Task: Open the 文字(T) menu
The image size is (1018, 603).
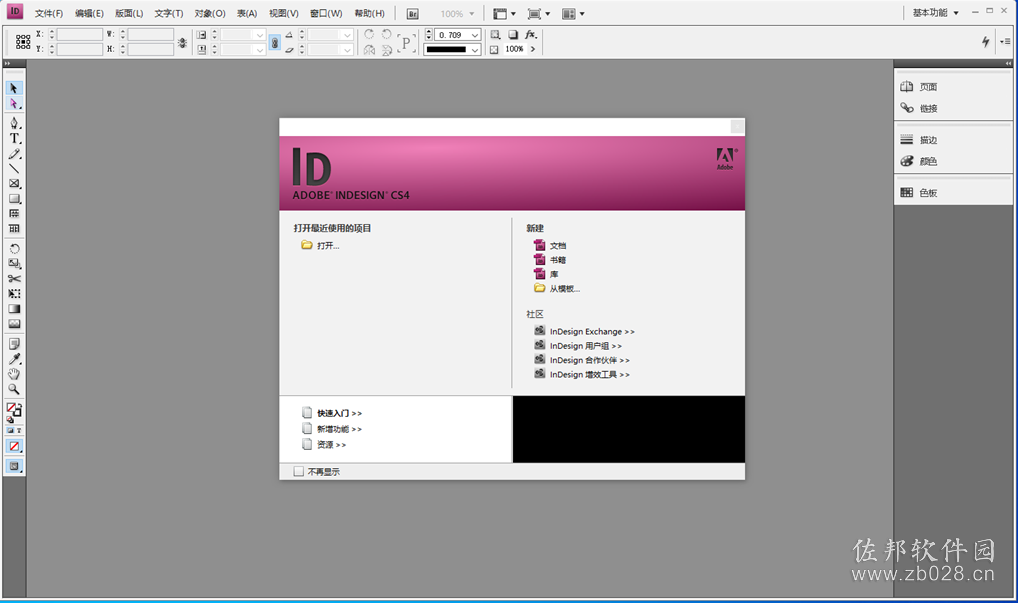Action: [169, 14]
